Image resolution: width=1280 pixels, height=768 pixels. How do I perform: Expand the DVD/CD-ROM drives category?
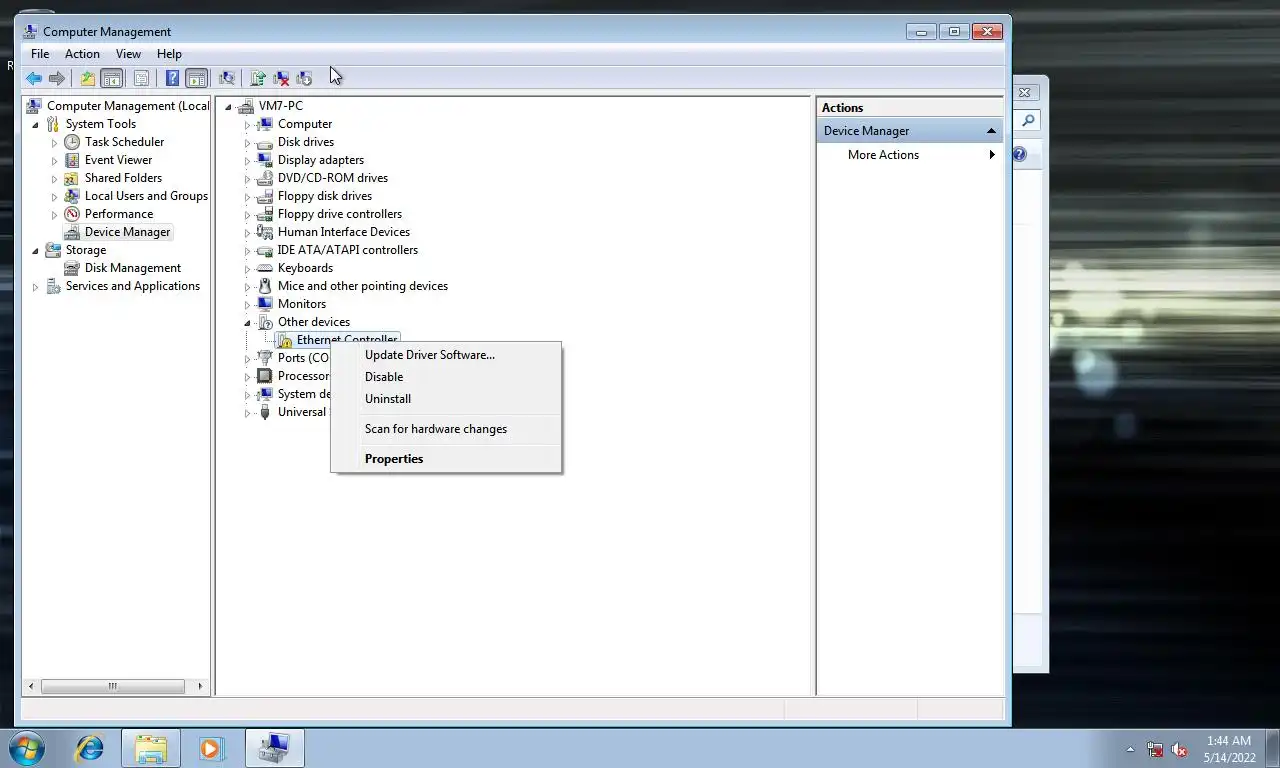248,178
